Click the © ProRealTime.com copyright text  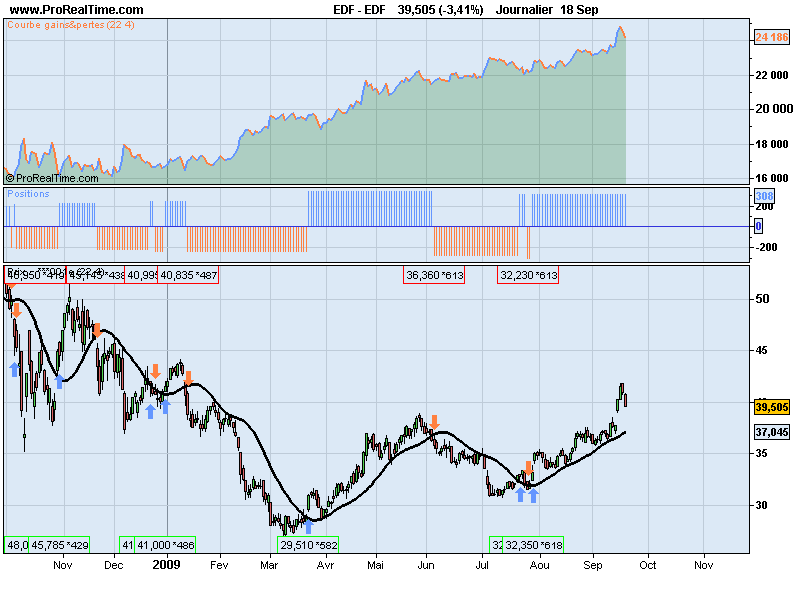[52, 178]
